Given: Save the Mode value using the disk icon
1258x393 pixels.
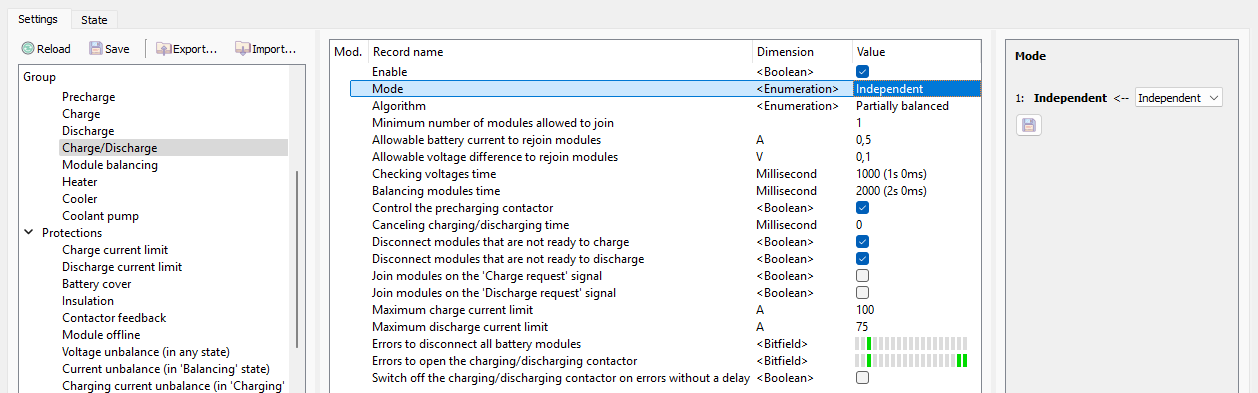Looking at the screenshot, I should point(1027,125).
